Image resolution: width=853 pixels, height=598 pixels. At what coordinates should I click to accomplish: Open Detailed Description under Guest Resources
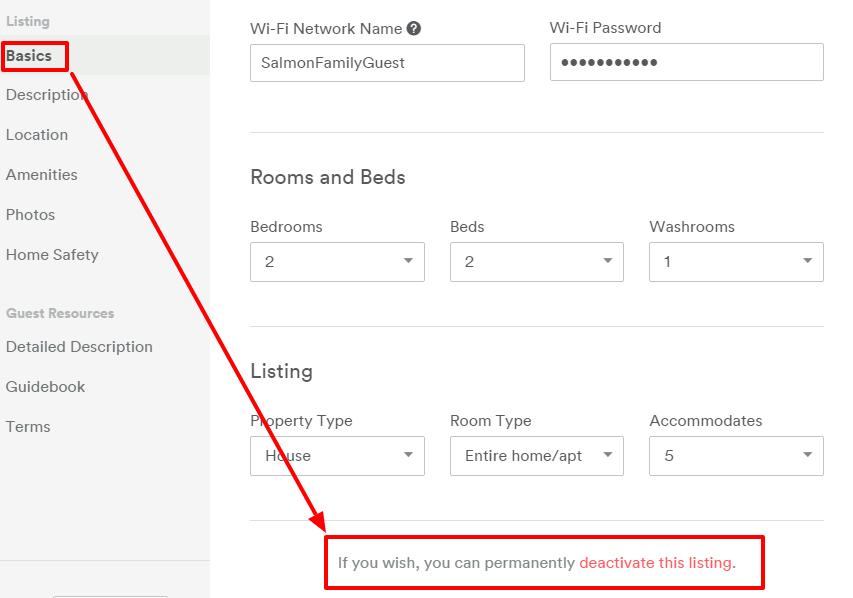coord(79,347)
